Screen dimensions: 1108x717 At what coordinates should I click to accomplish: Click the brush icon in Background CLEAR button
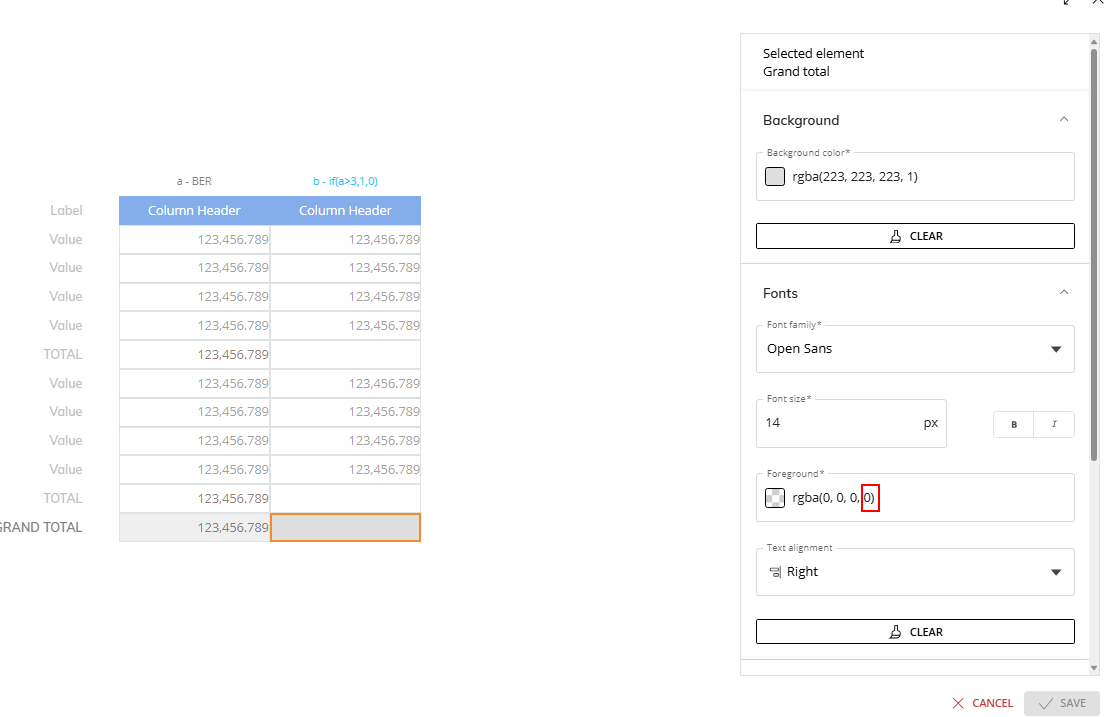(895, 236)
